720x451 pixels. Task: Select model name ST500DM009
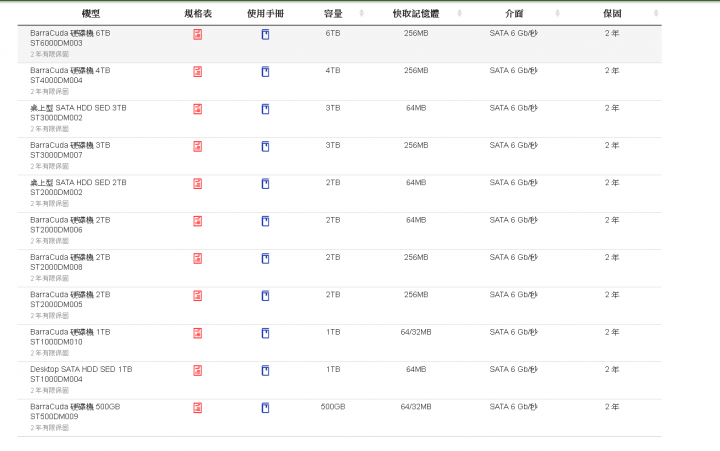click(54, 417)
